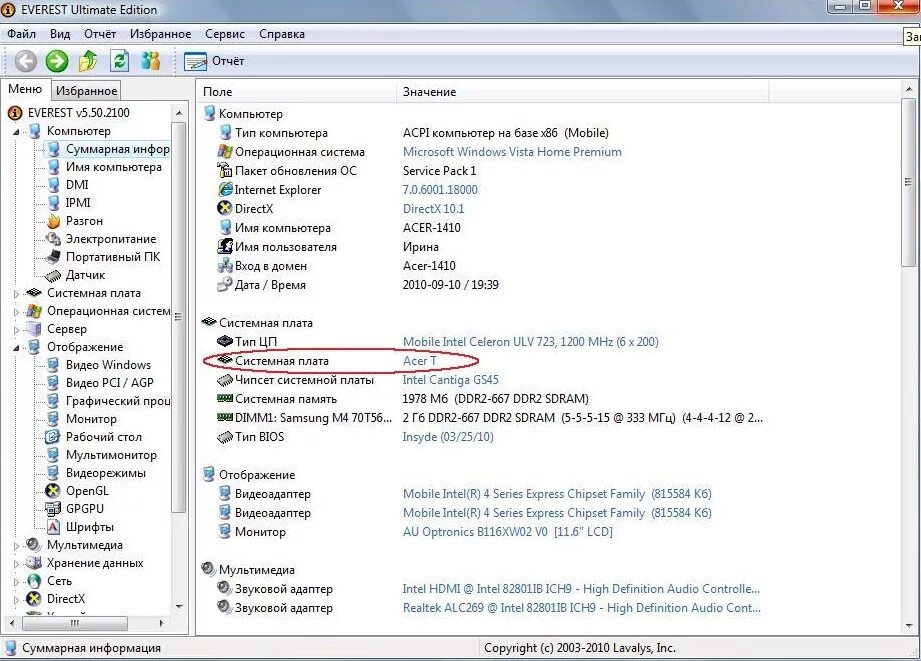Viewport: 921px width, 661px height.
Task: Click the Up level arrow toolbar icon
Action: coord(88,61)
